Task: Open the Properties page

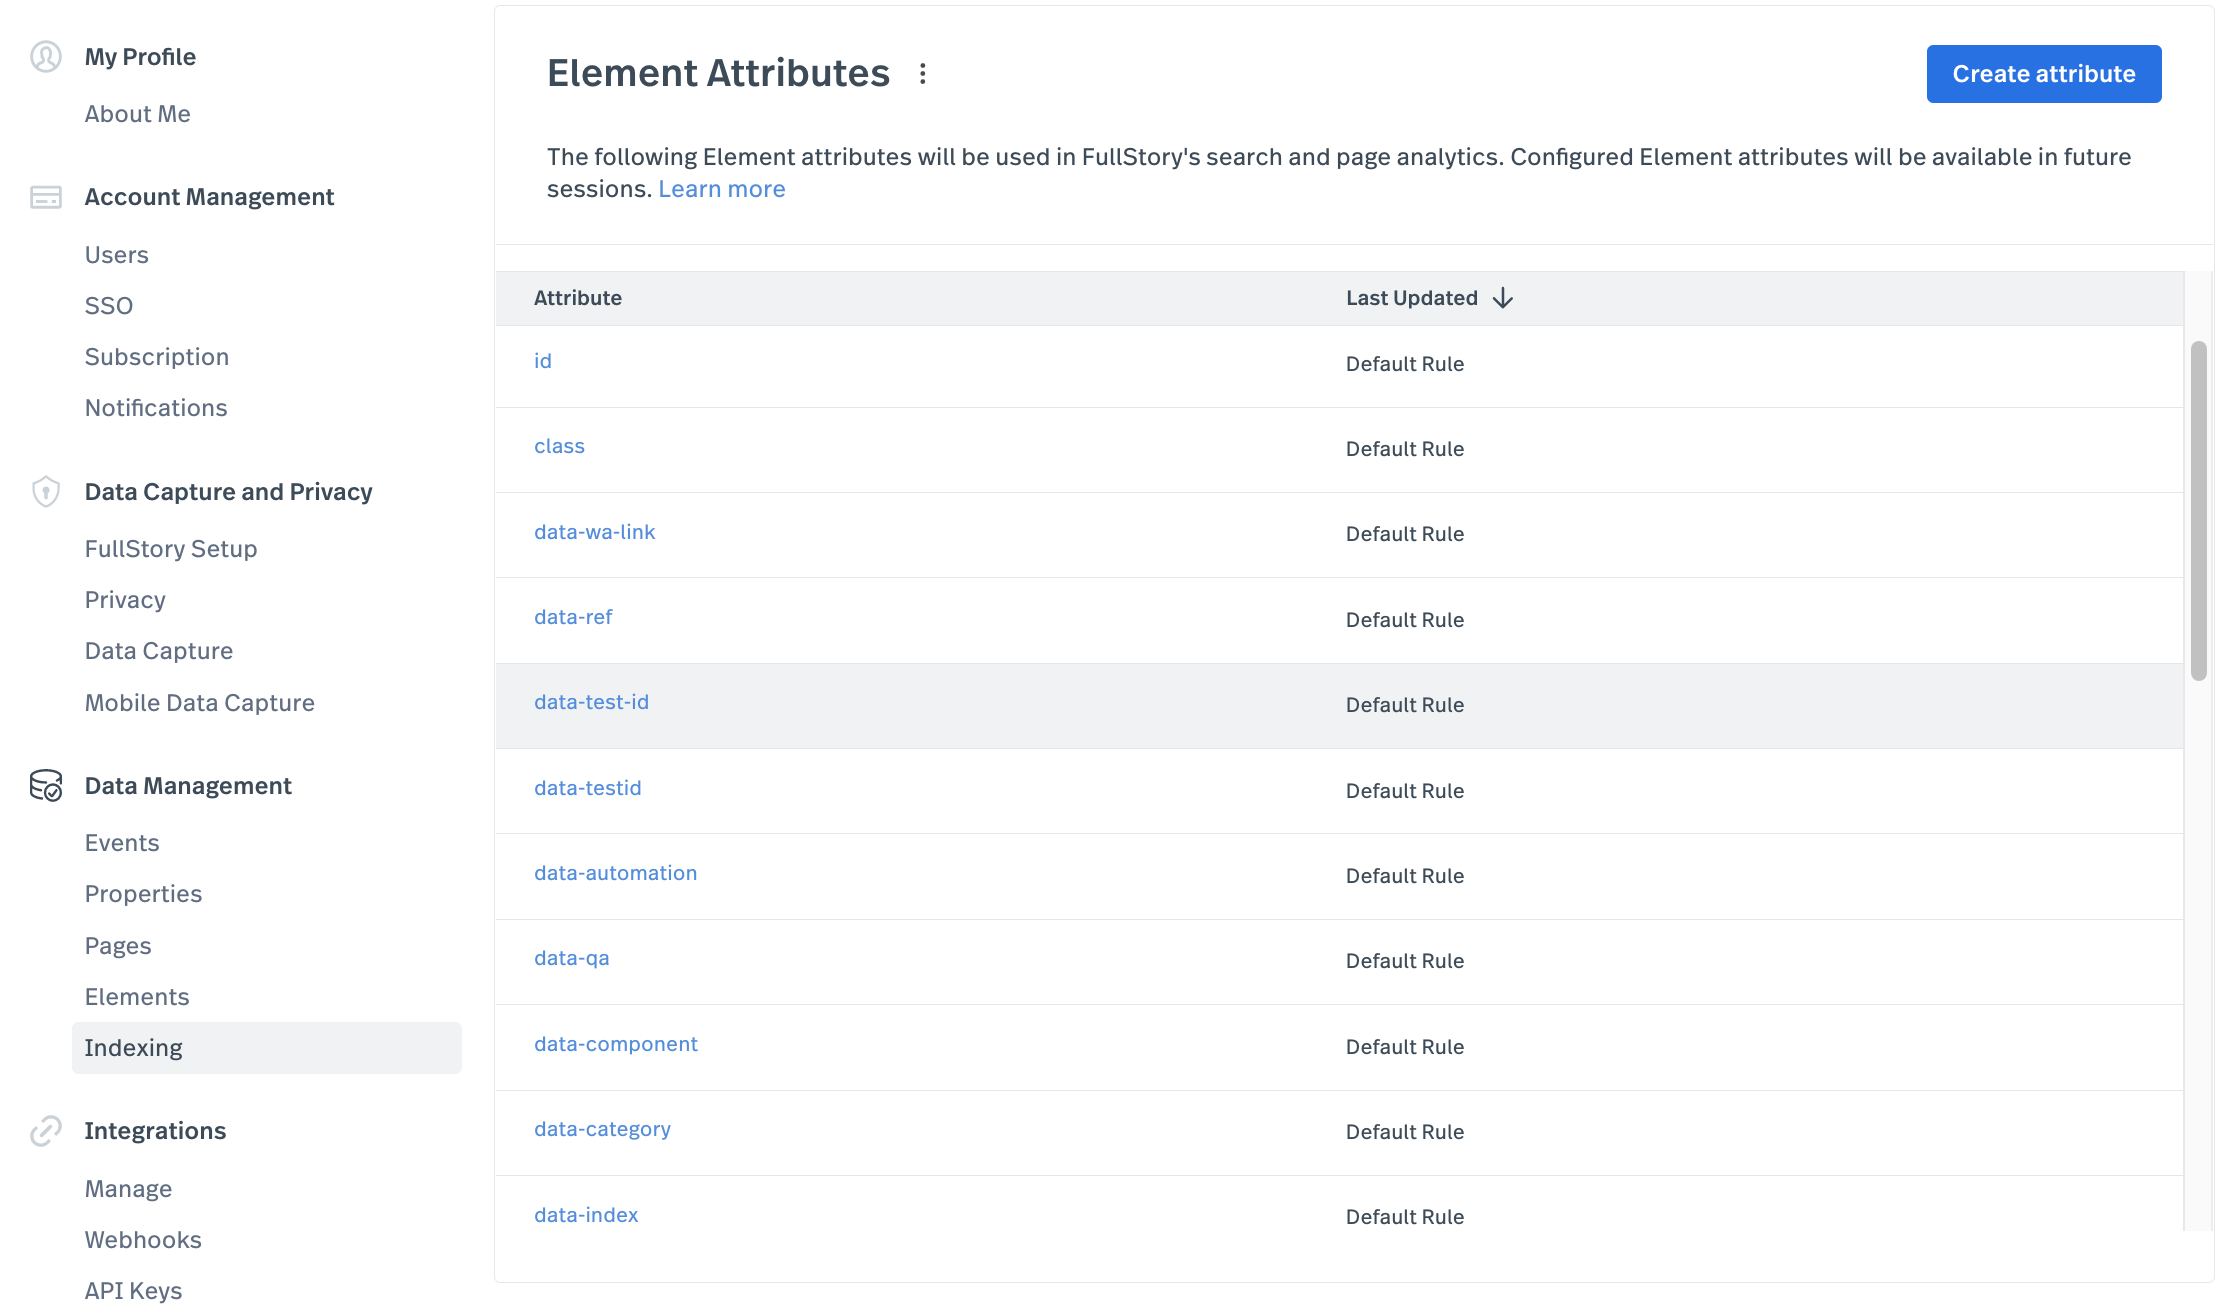Action: tap(144, 894)
